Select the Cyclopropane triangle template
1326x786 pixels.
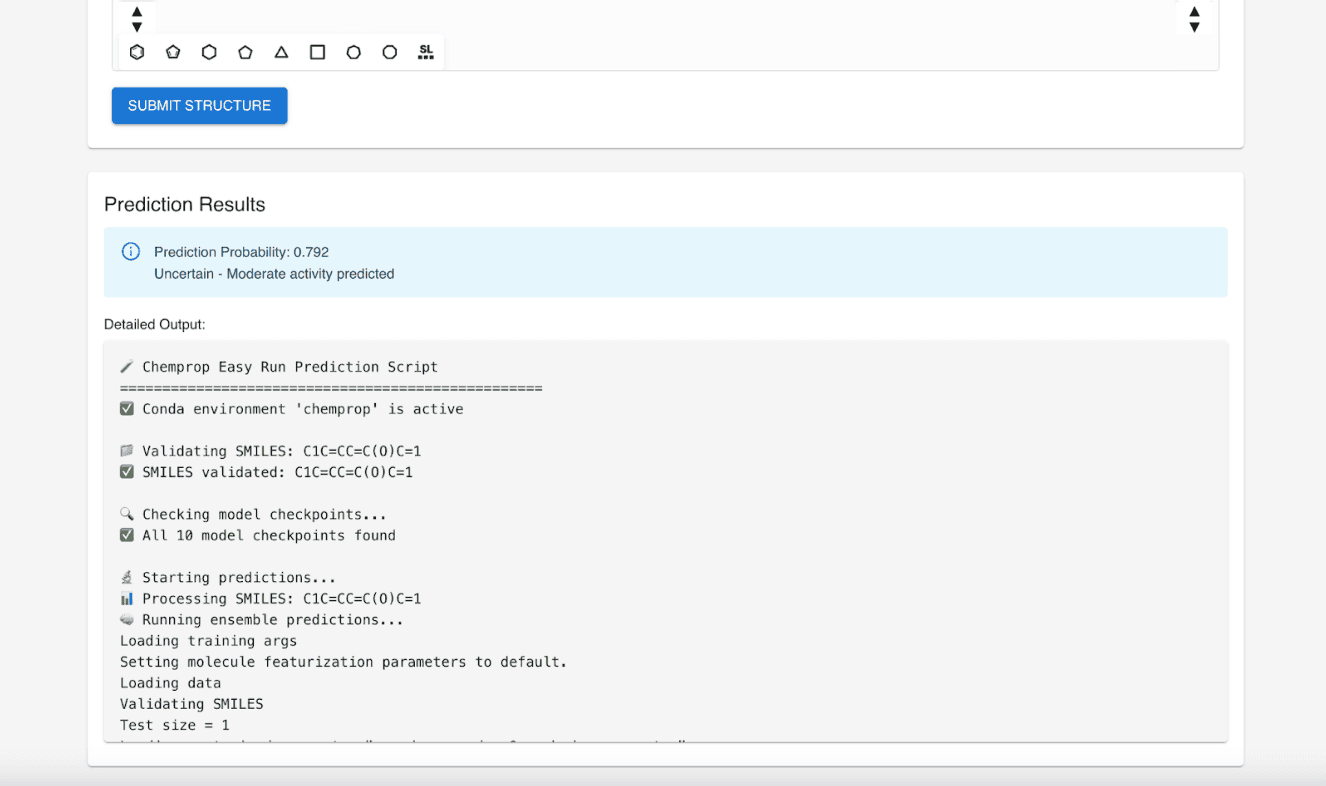[x=281, y=52]
